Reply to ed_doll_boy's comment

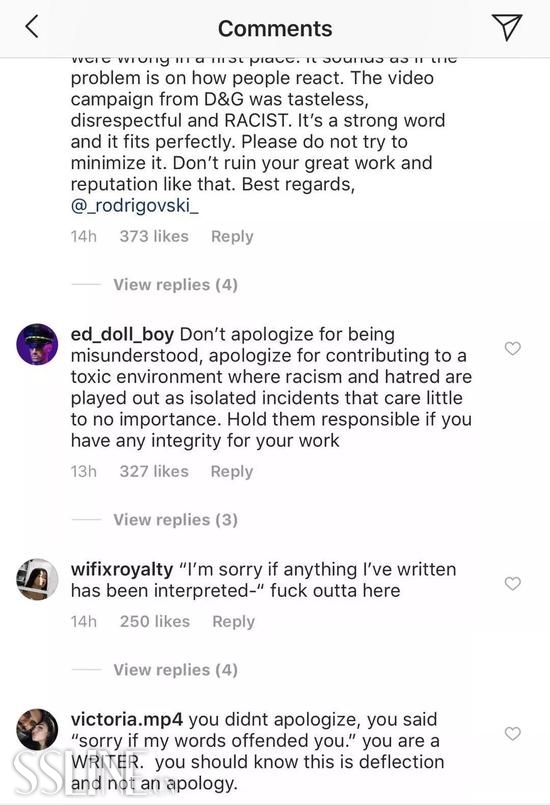click(232, 472)
